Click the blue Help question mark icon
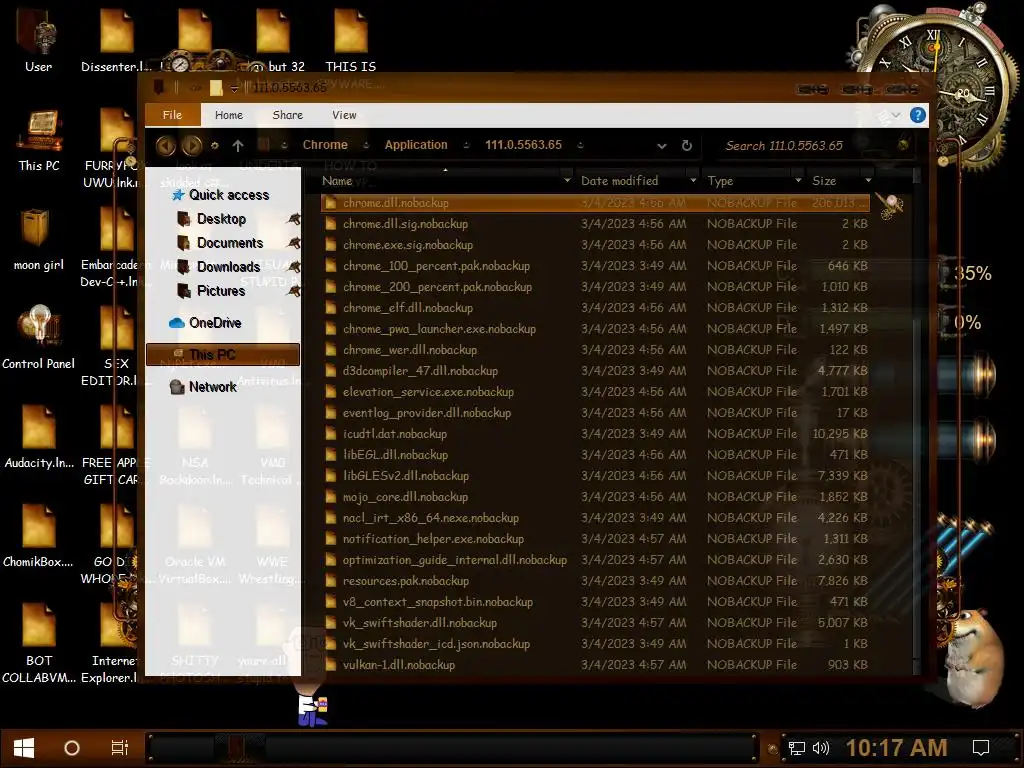Viewport: 1024px width, 768px height. point(918,115)
